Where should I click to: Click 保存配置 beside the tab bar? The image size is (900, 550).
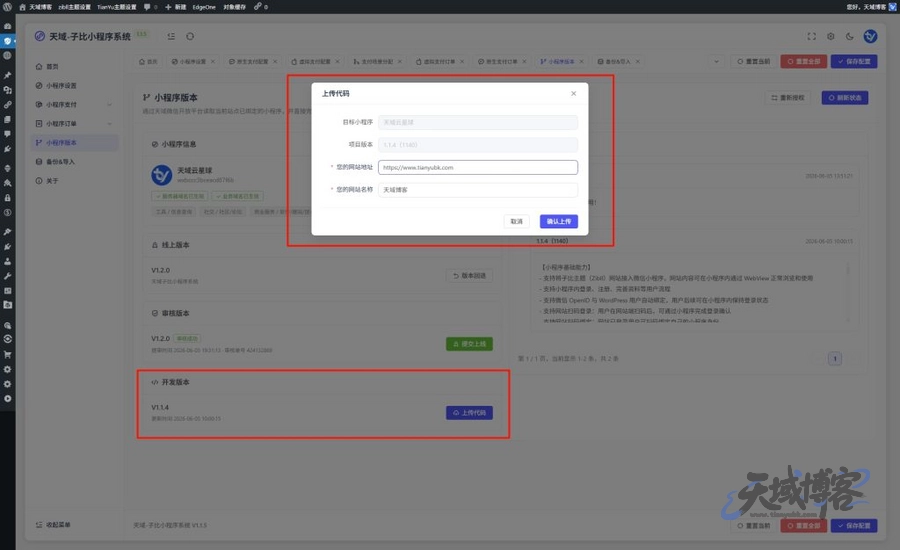(854, 61)
